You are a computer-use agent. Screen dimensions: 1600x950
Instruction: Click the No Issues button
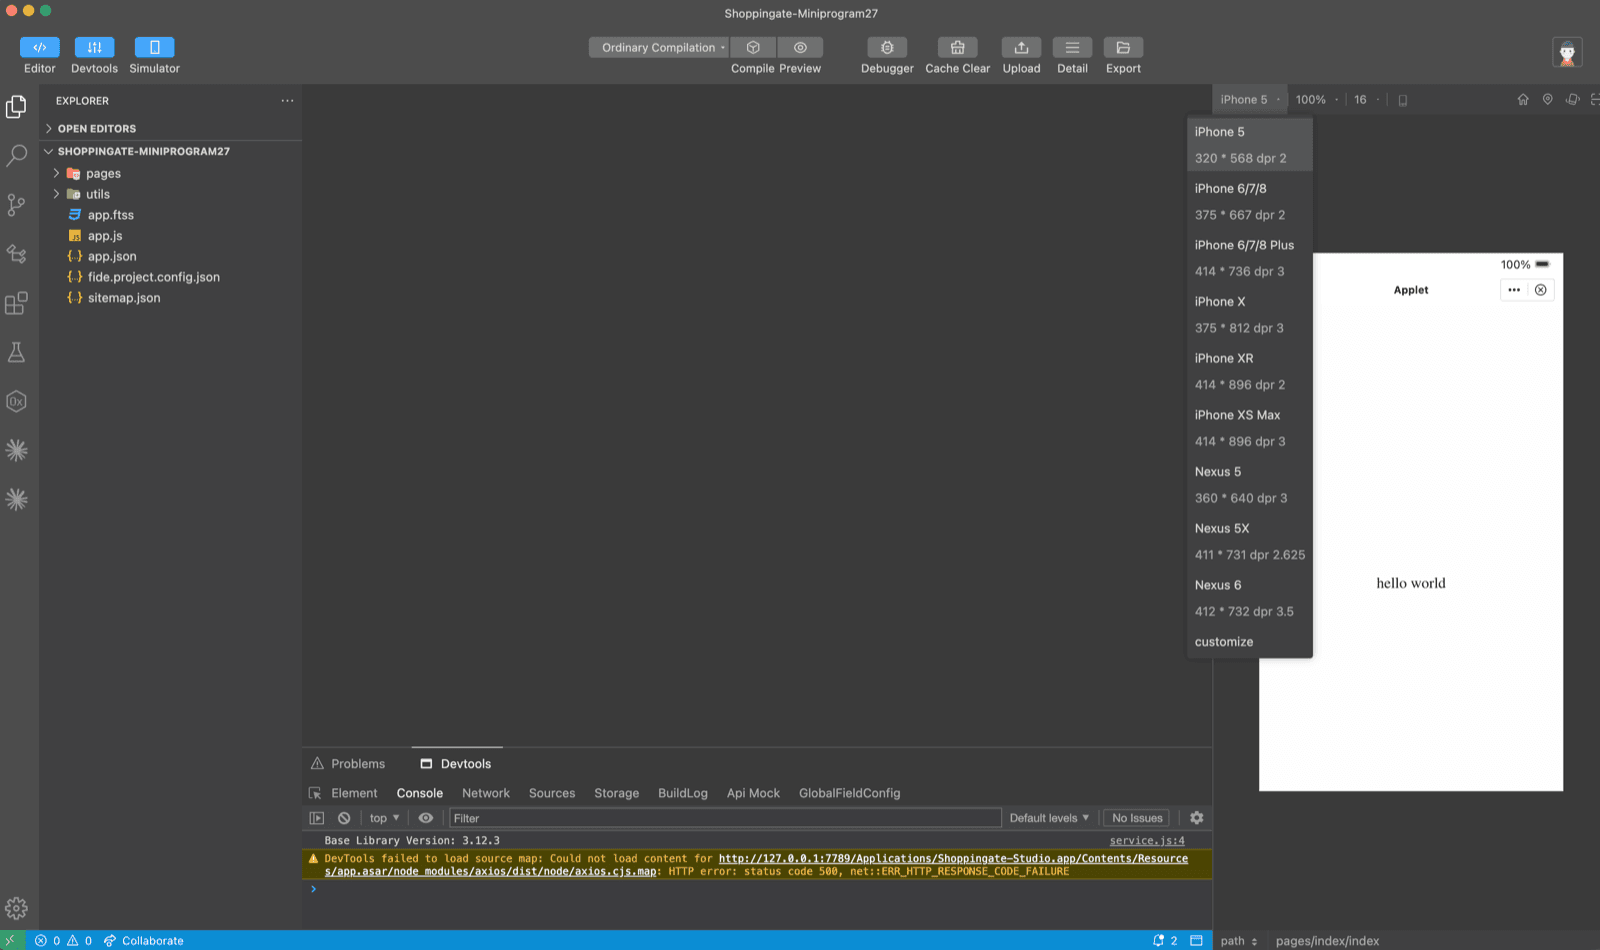coord(1137,818)
